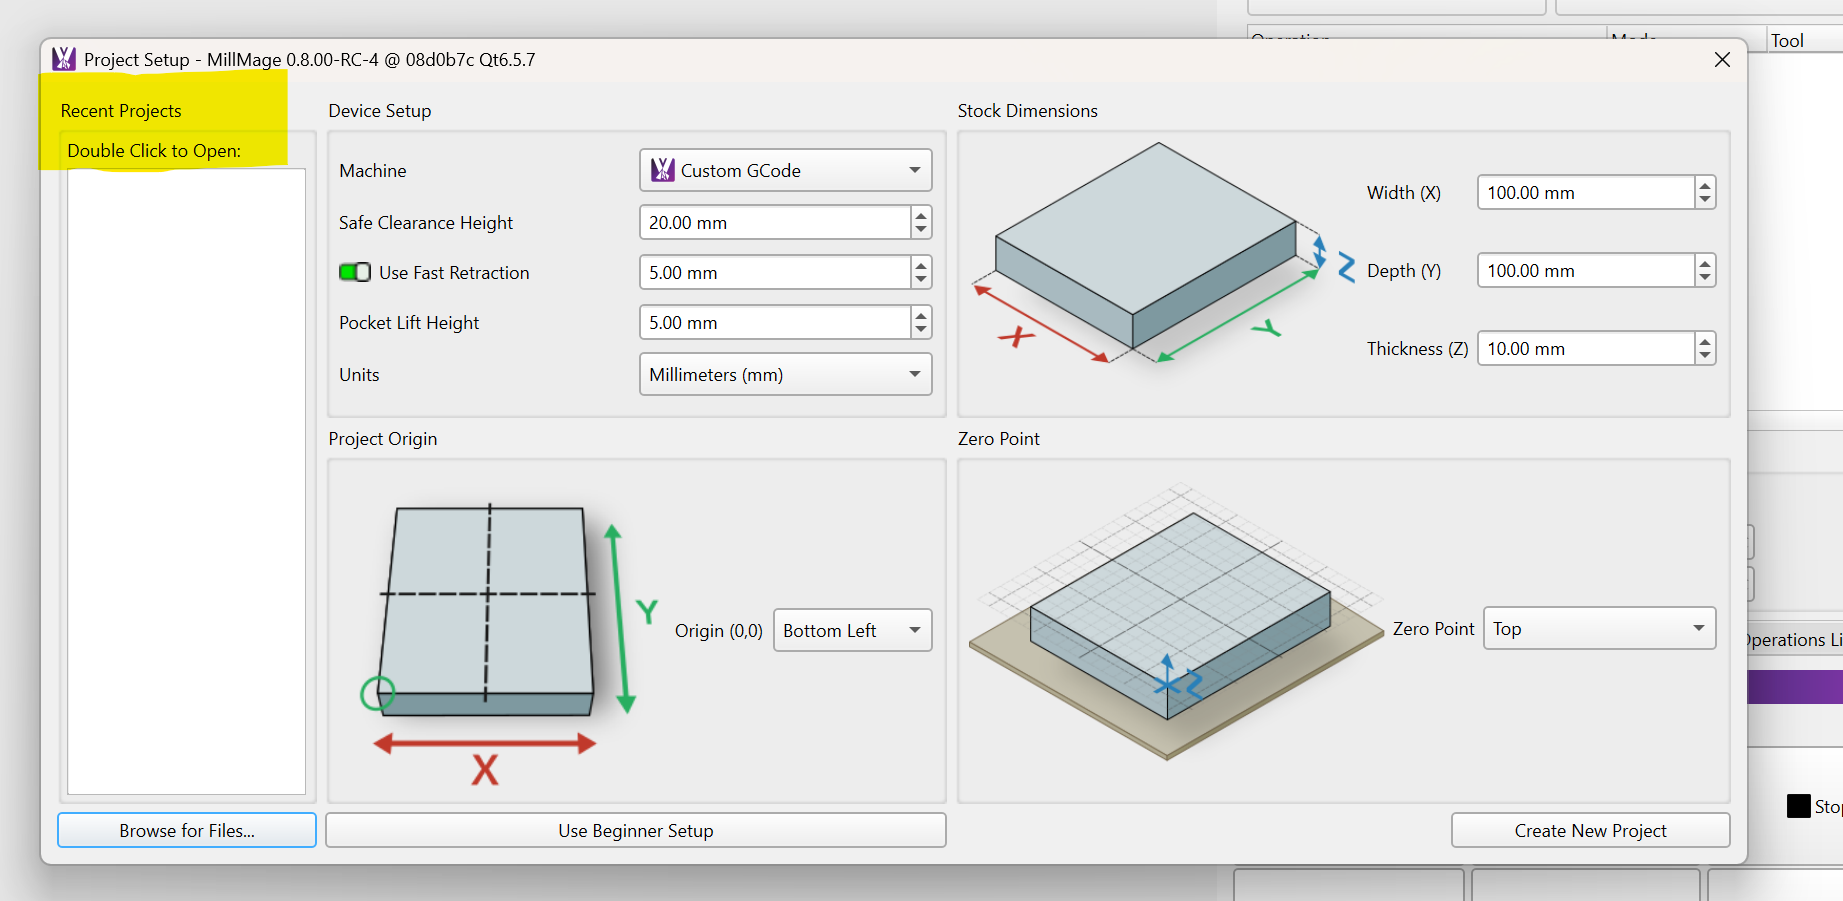Image resolution: width=1843 pixels, height=901 pixels.
Task: Click the Pocket Lift Height input field
Action: pos(775,322)
